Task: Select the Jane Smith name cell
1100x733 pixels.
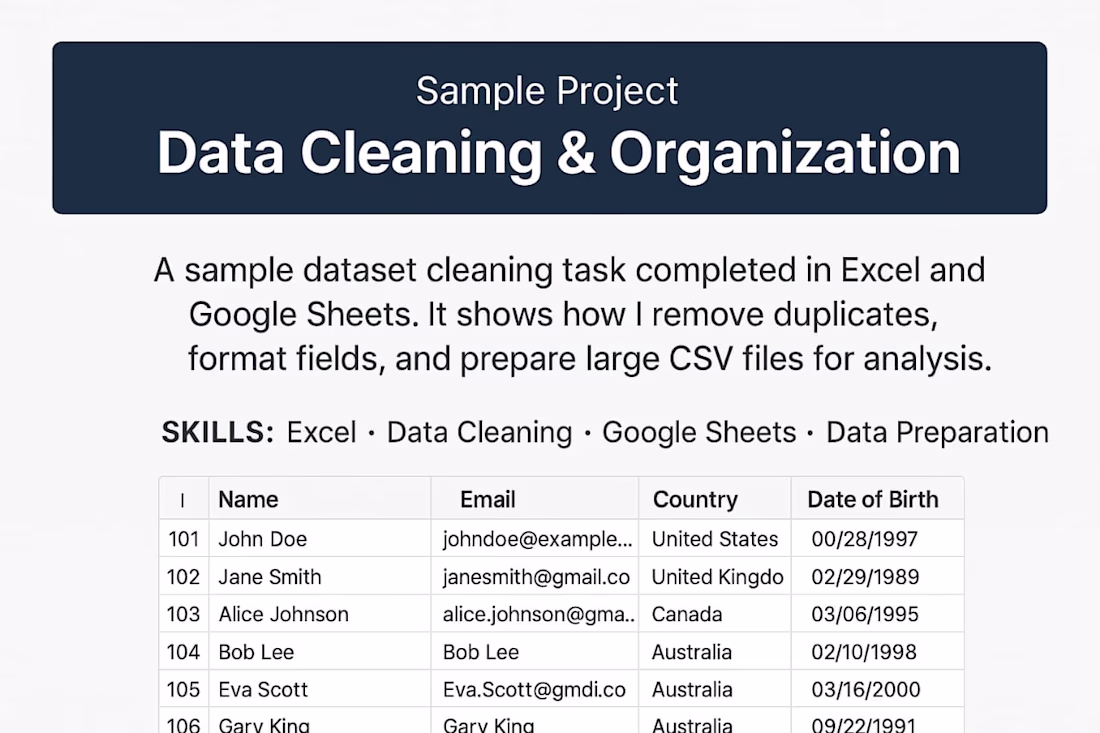Action: (270, 577)
